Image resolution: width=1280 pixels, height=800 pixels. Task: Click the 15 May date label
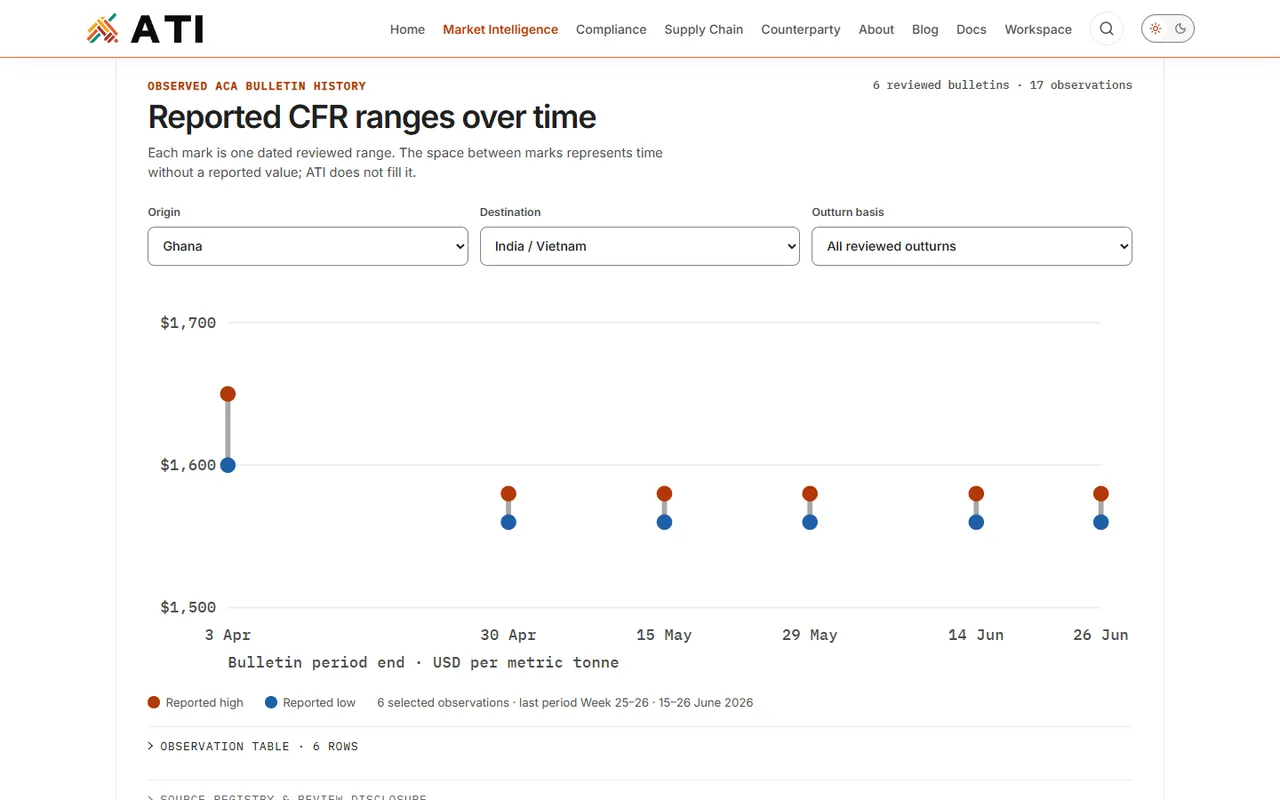pos(664,635)
